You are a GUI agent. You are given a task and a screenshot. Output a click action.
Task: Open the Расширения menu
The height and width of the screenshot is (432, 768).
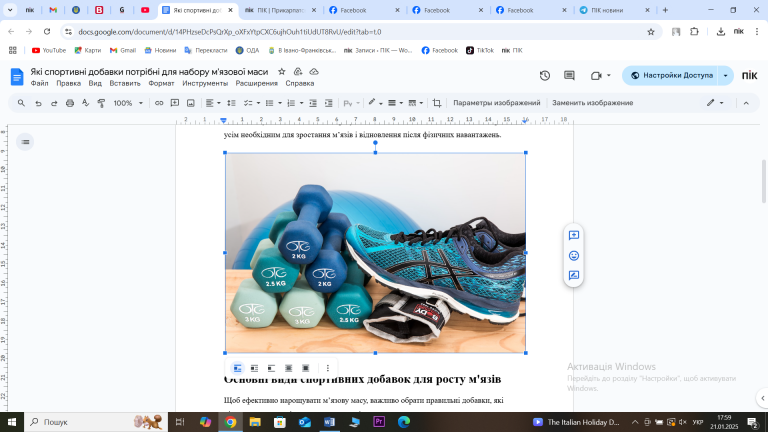click(257, 83)
